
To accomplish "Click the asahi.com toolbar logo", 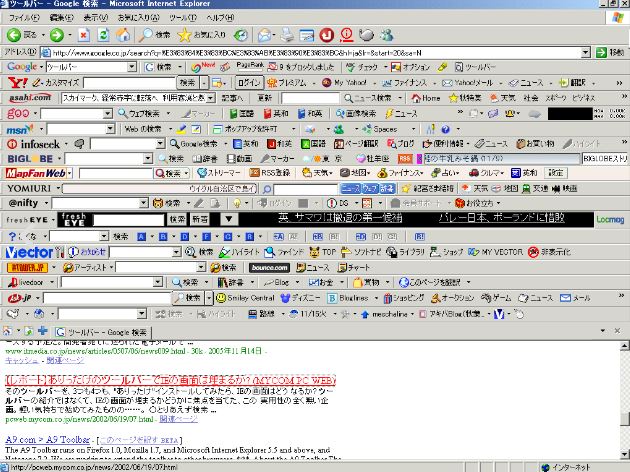I will coord(30,98).
